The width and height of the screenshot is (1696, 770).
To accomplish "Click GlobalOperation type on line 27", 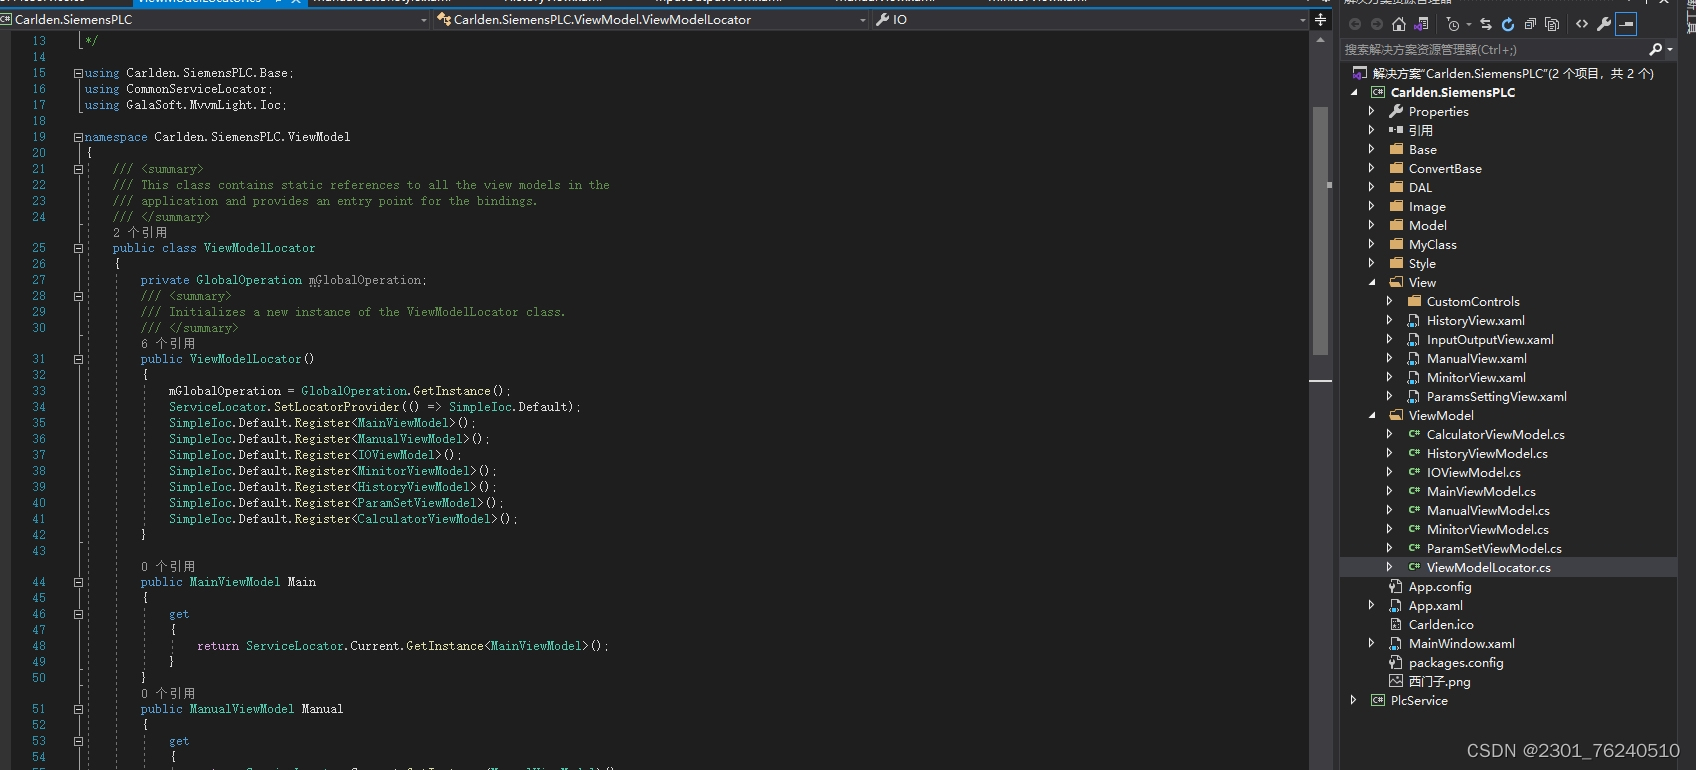I will [249, 280].
